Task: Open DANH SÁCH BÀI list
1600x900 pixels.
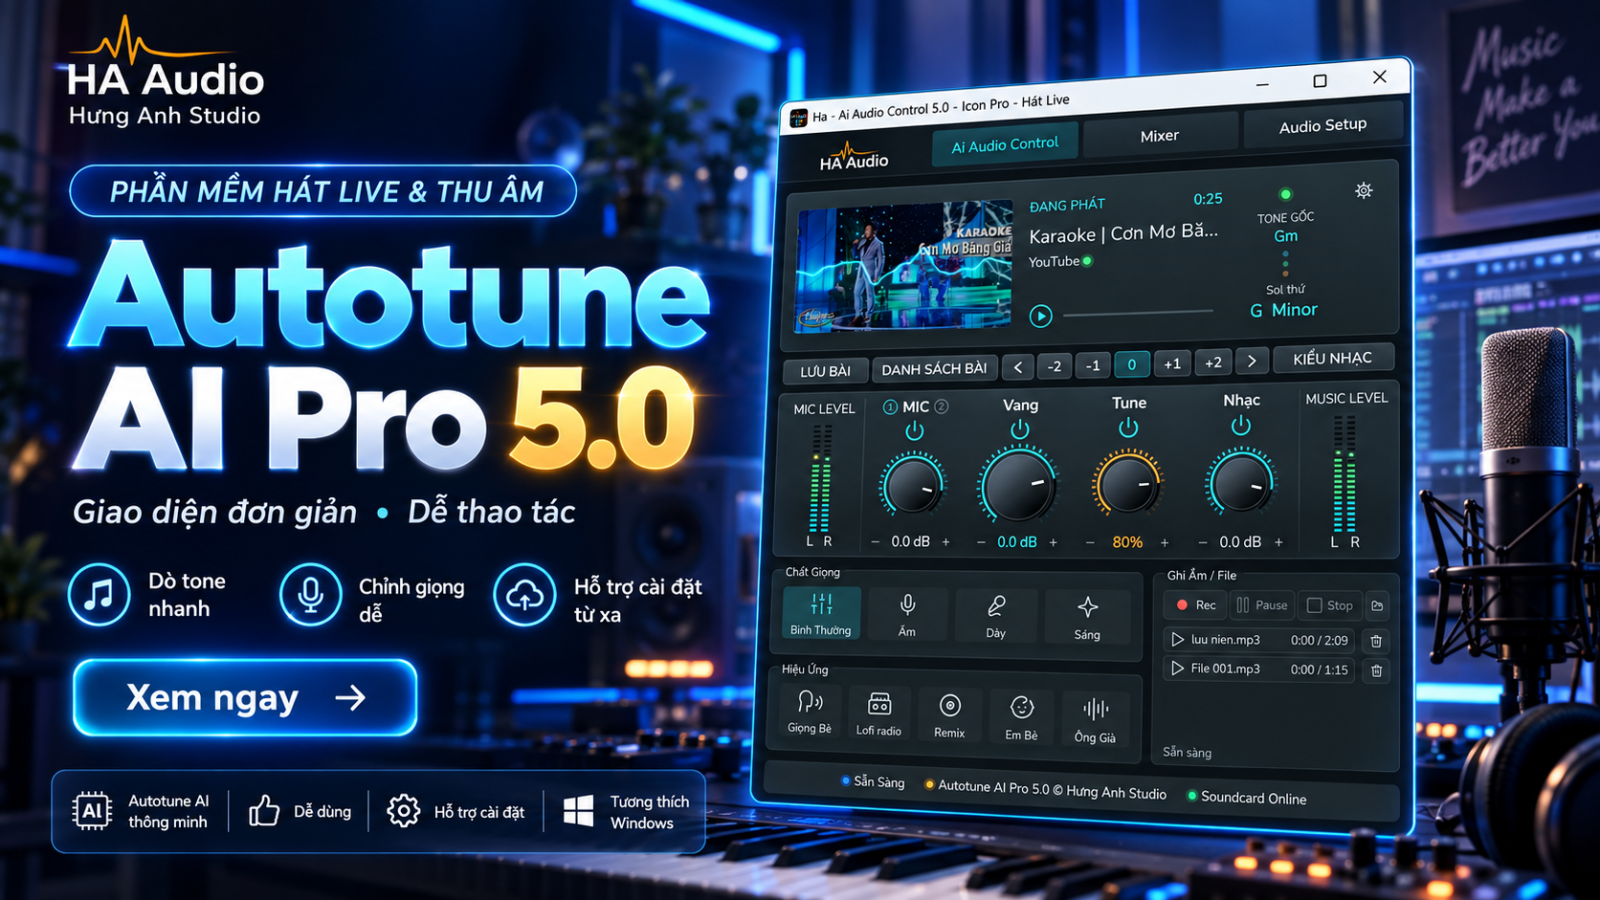Action: [934, 369]
